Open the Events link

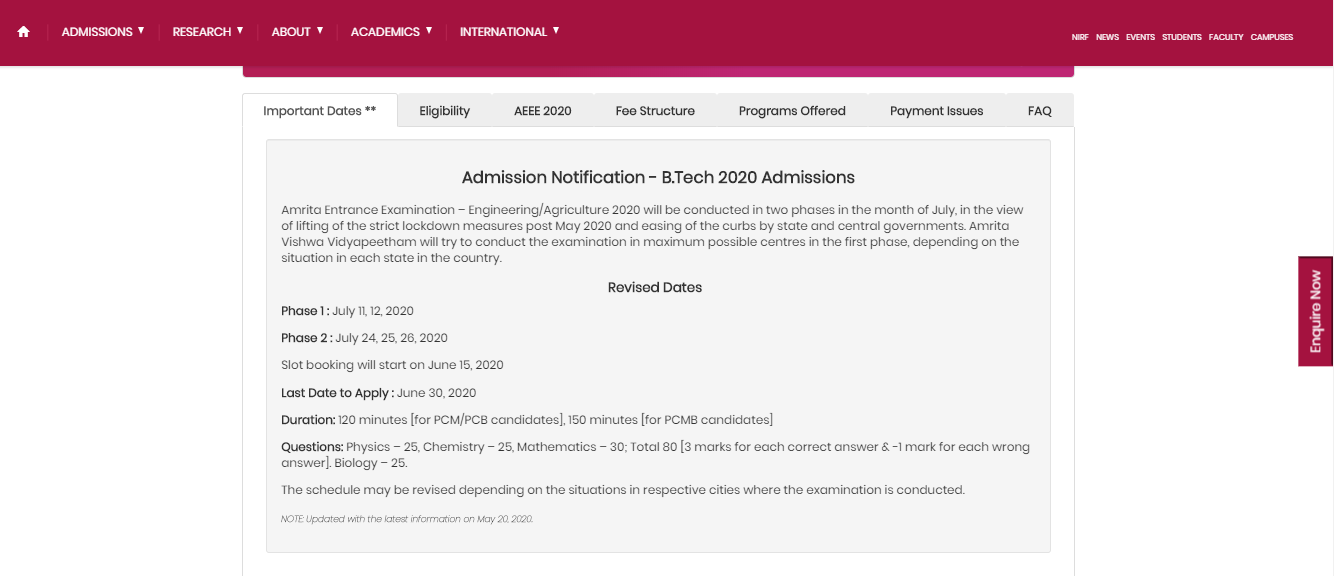1140,37
